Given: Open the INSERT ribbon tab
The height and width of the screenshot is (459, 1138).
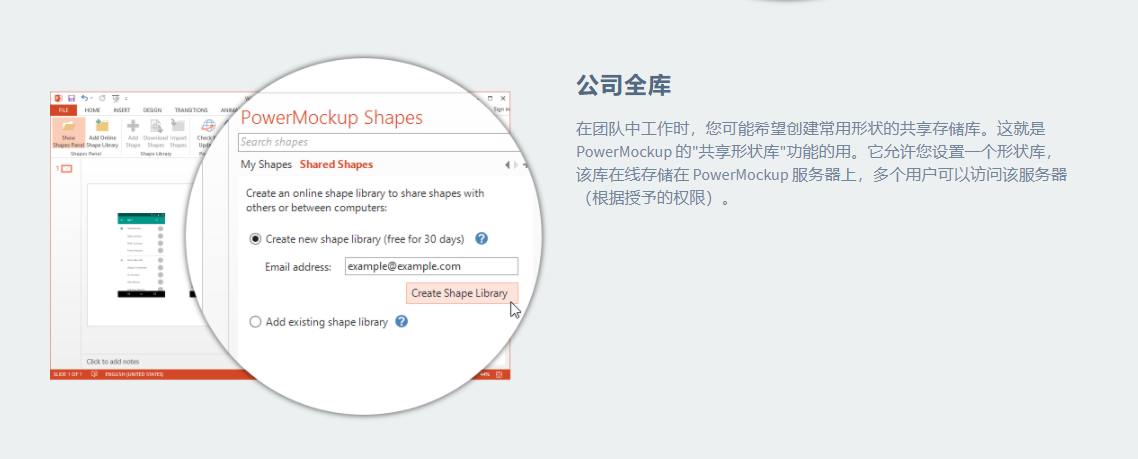Looking at the screenshot, I should pos(121,110).
